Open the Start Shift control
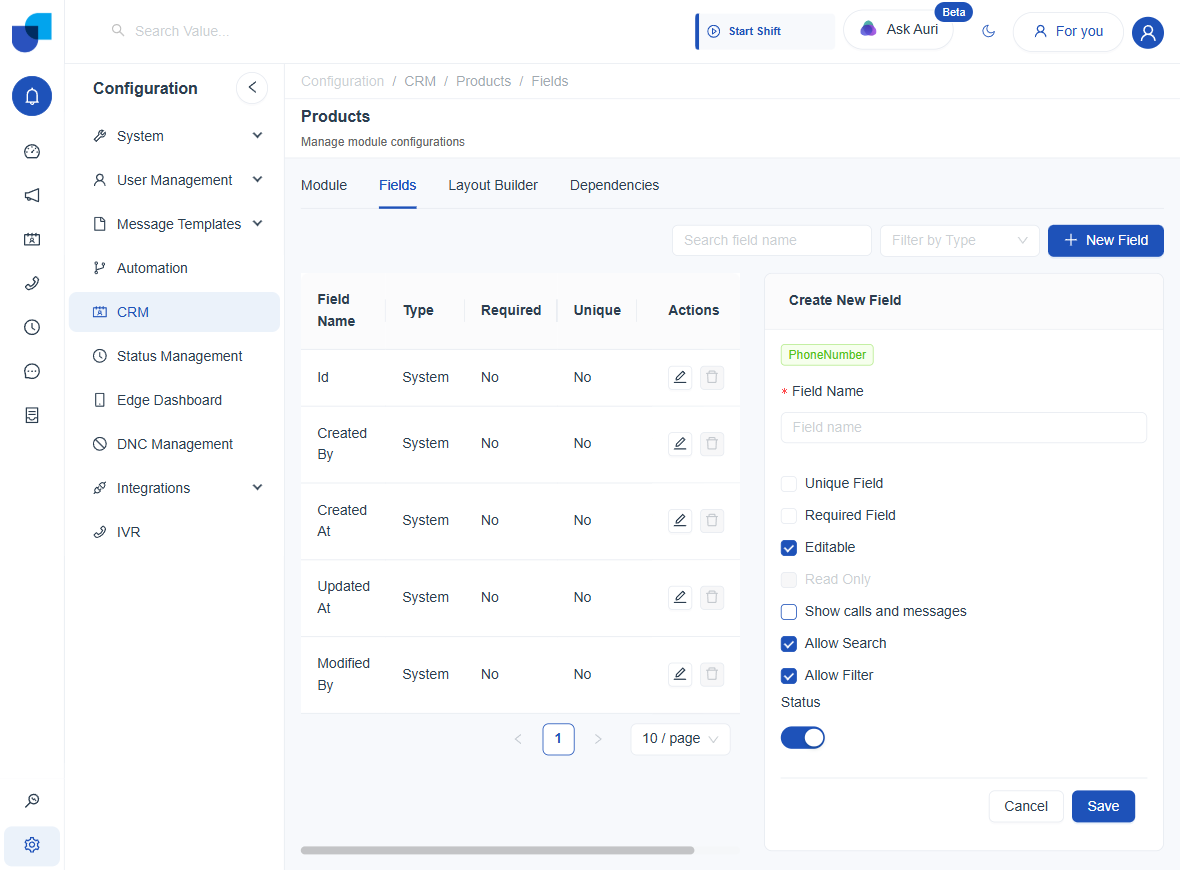Viewport: 1180px width, 870px height. coord(765,32)
